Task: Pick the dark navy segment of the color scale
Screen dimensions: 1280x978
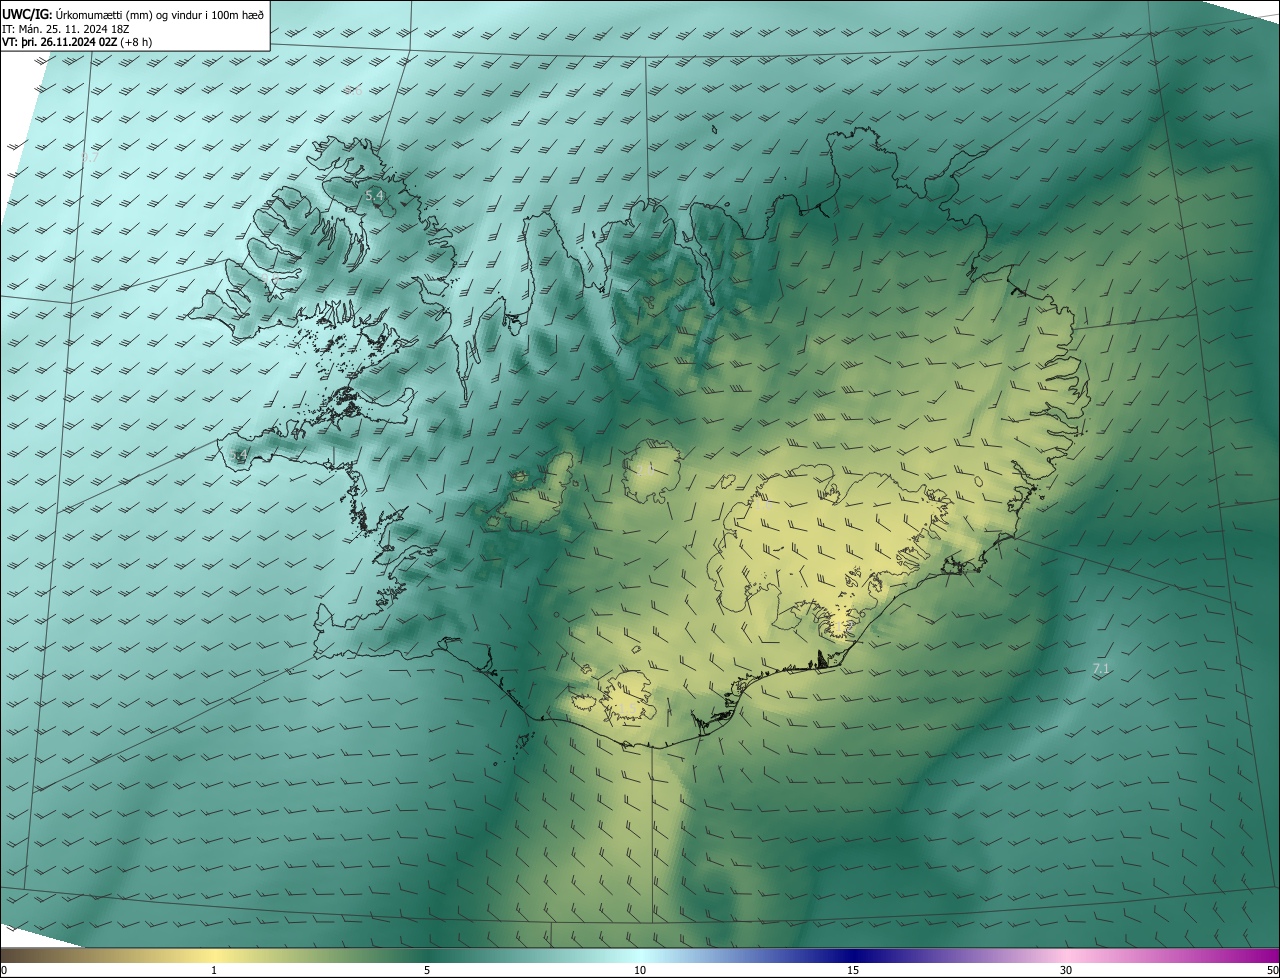Action: [853, 956]
